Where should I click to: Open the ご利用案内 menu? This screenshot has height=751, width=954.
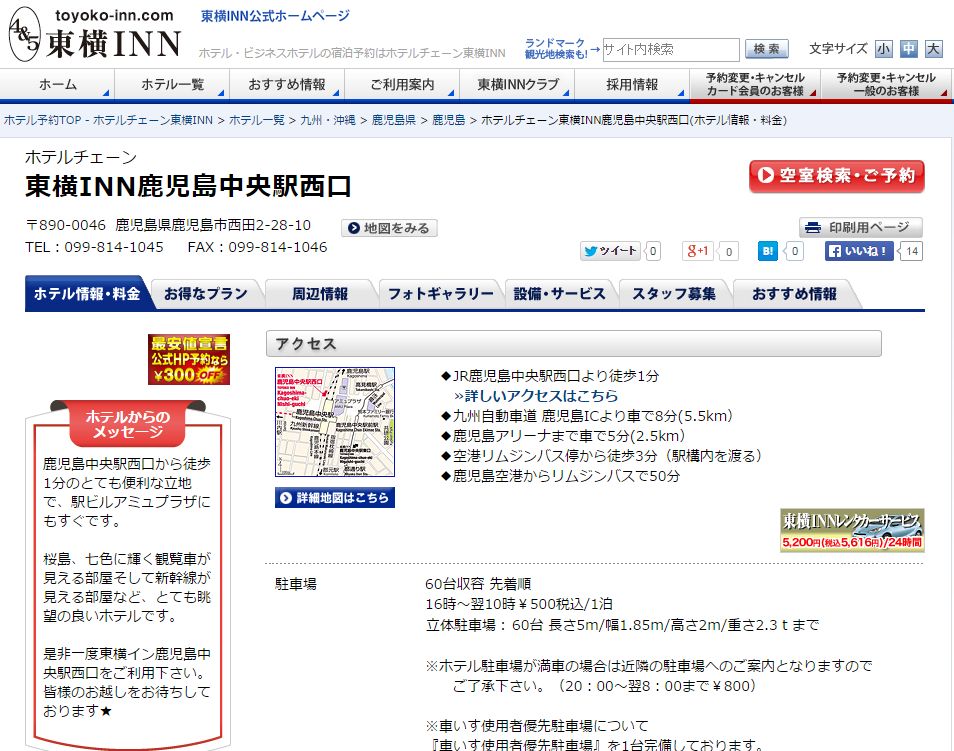coord(402,85)
